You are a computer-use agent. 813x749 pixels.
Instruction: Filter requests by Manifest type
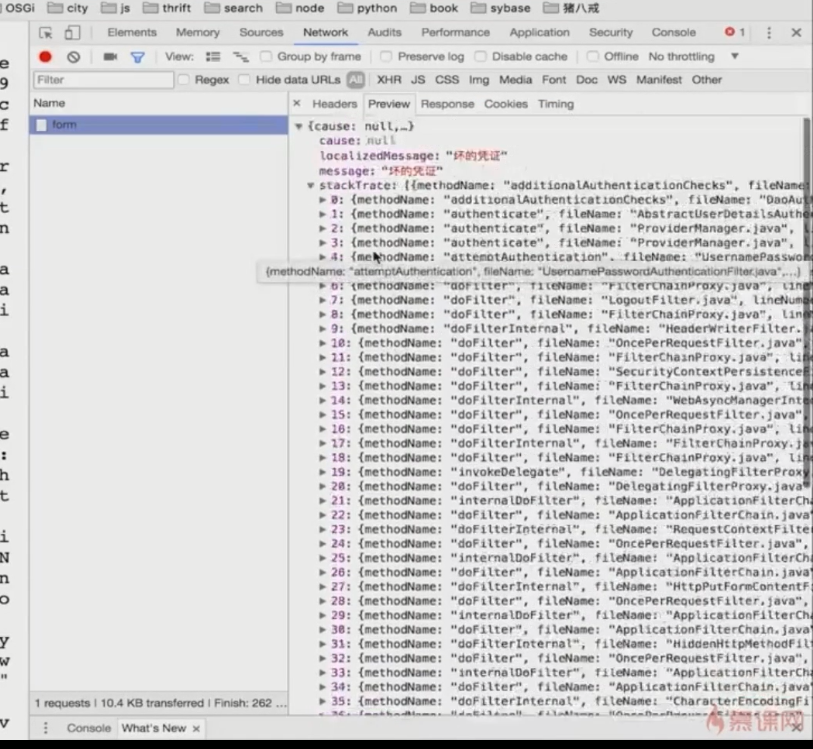click(659, 80)
